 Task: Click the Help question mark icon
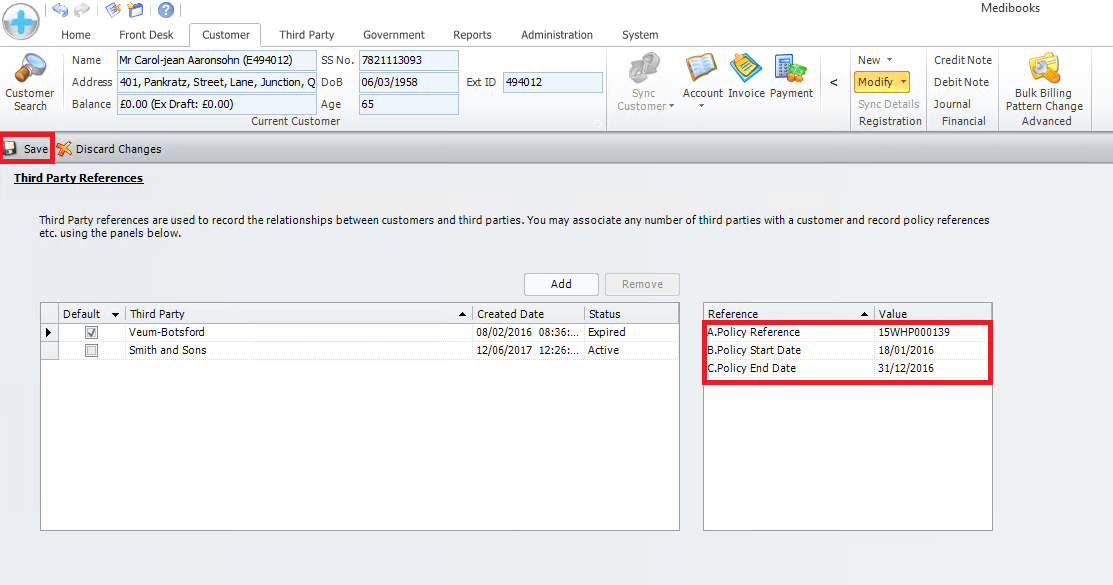tap(166, 10)
